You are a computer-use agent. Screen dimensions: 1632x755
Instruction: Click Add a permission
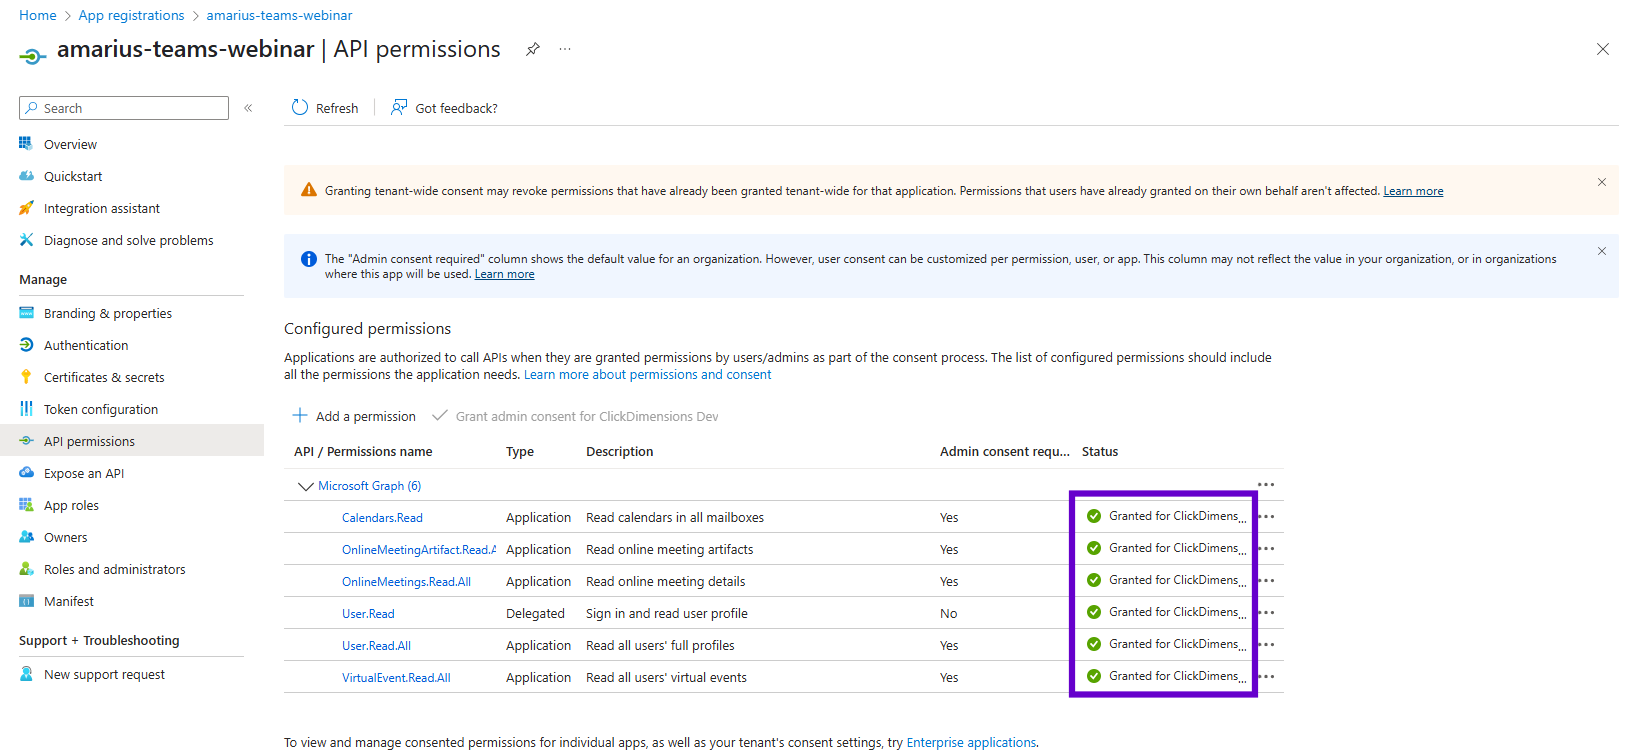tap(354, 416)
